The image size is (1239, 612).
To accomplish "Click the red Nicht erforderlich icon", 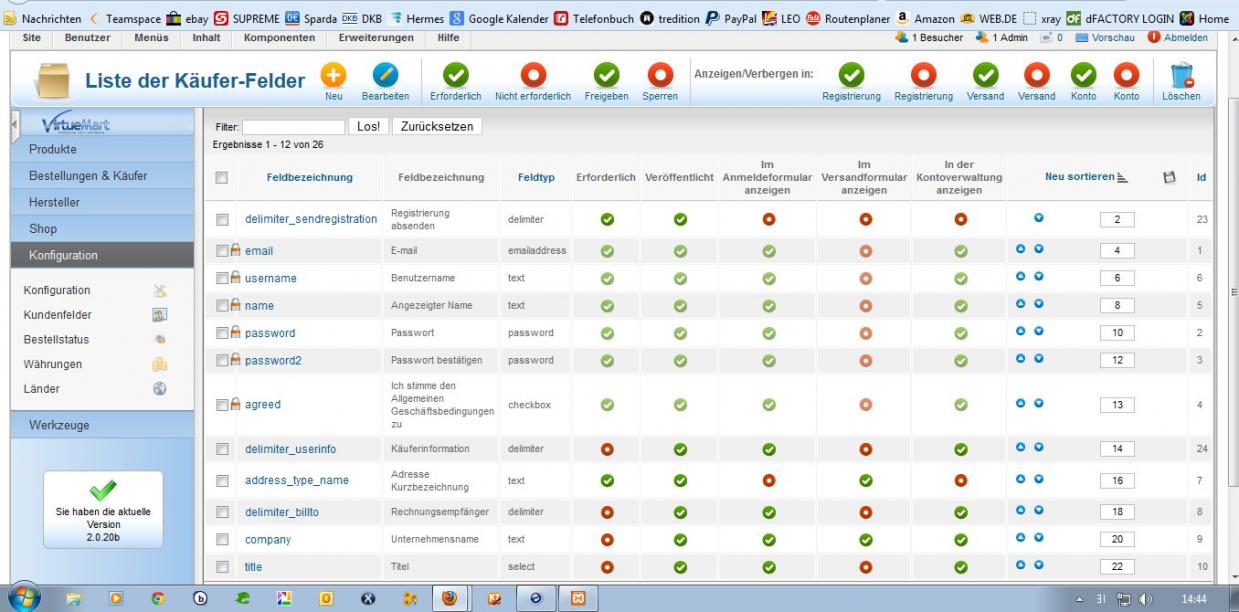I will pyautogui.click(x=532, y=76).
